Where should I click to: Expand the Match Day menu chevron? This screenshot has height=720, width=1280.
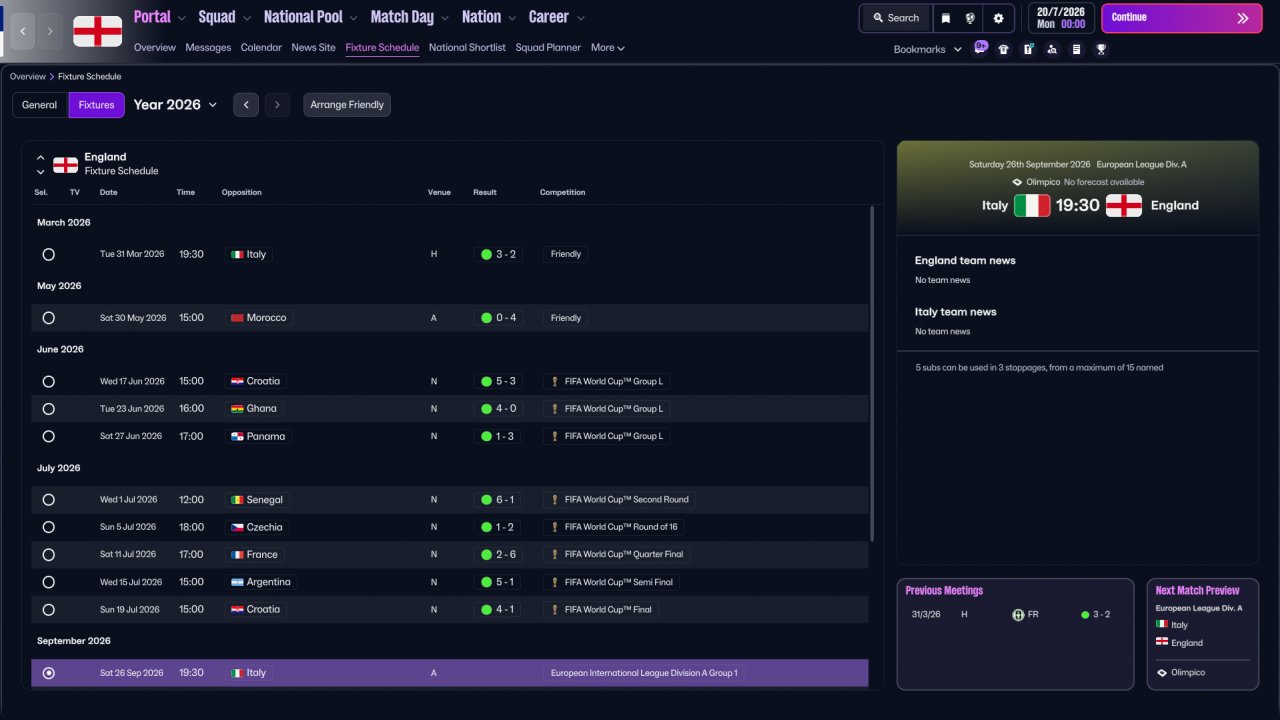pyautogui.click(x=444, y=18)
